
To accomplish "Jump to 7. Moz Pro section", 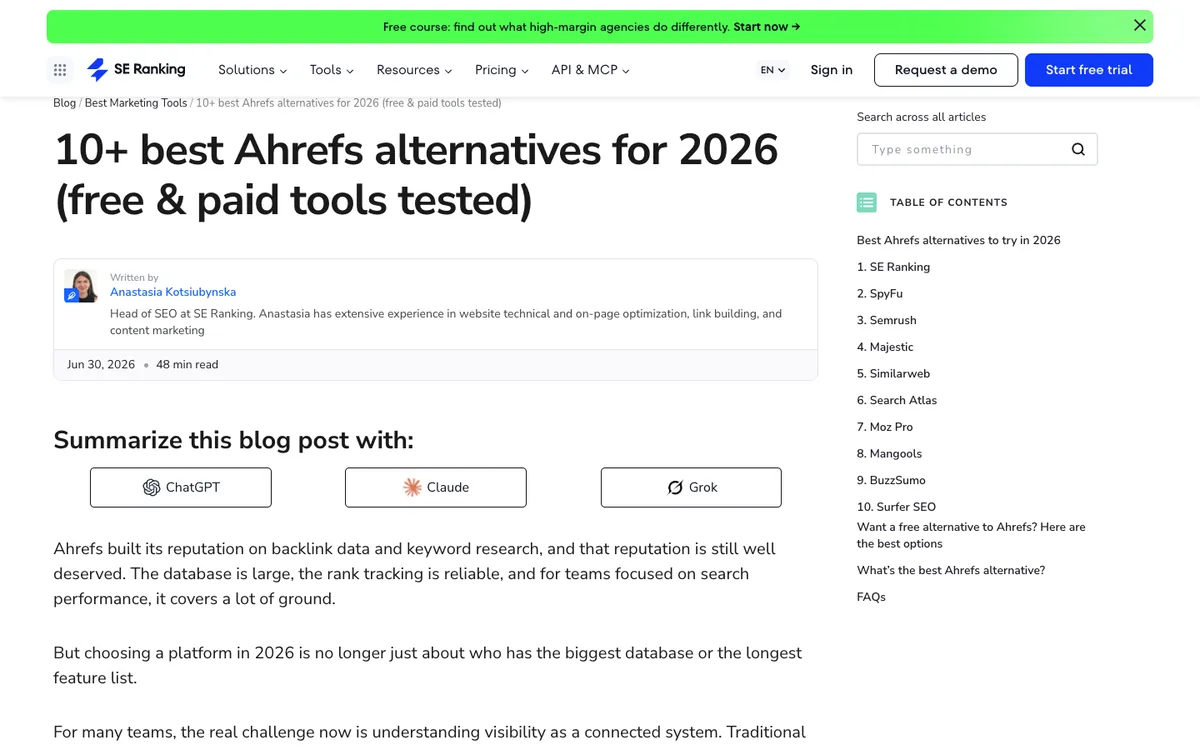I will (885, 427).
